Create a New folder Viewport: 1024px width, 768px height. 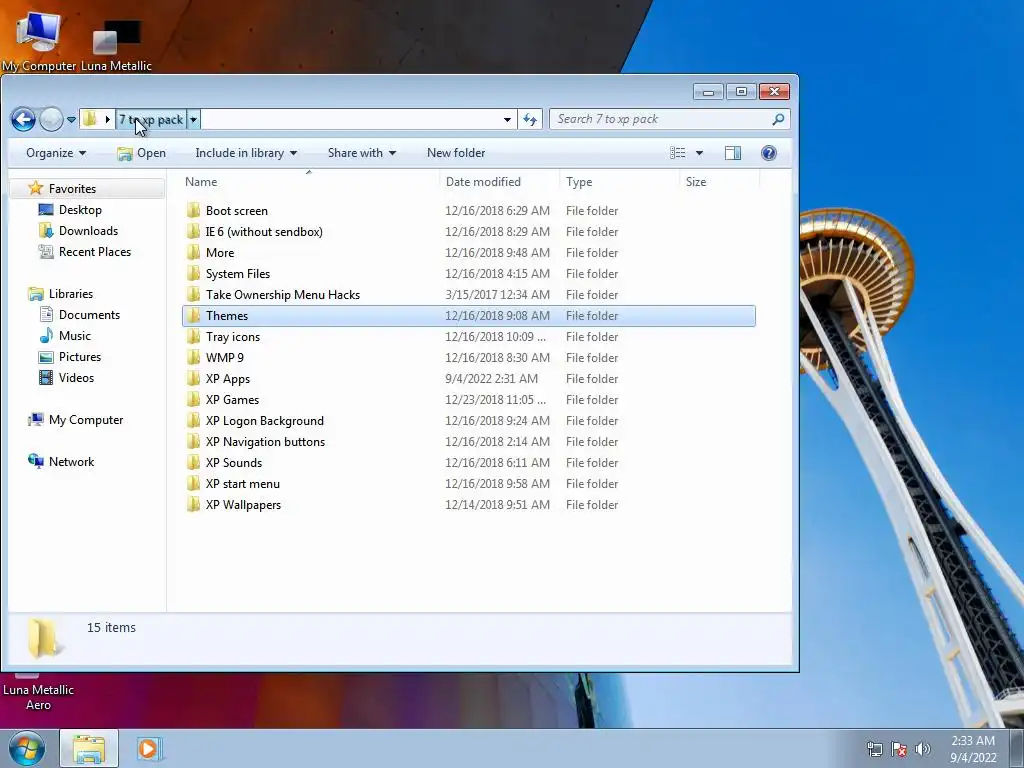(x=456, y=153)
